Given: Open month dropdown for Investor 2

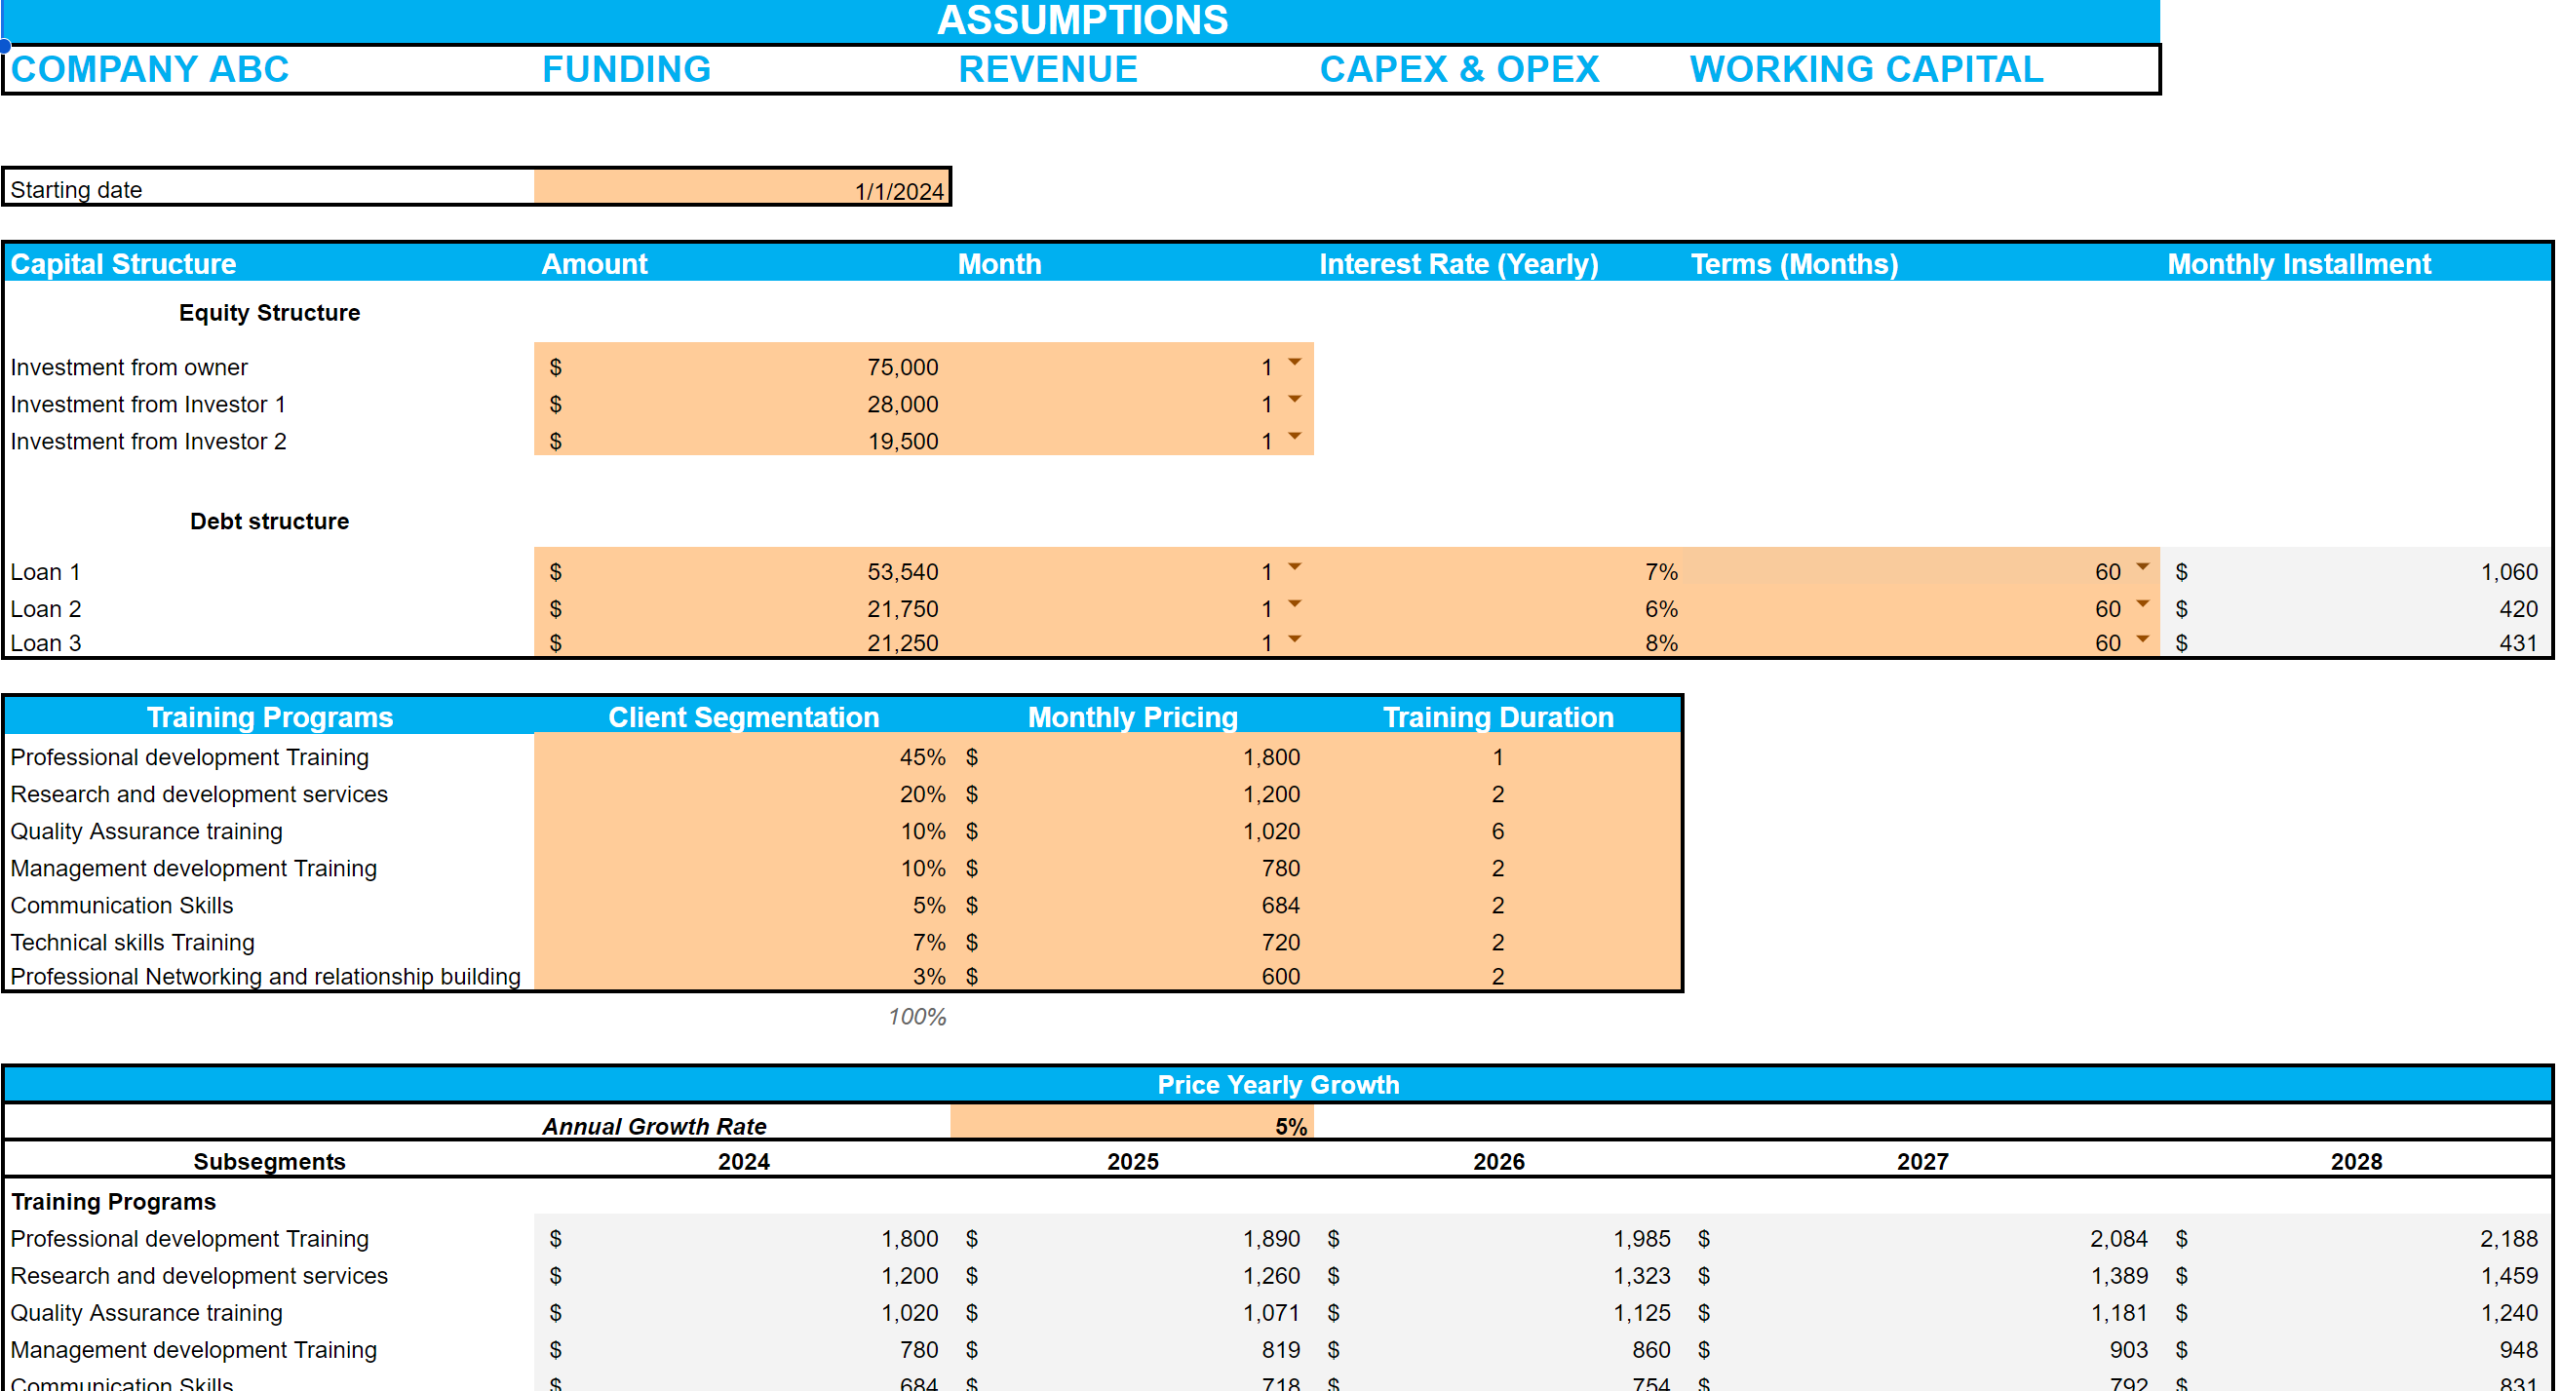Looking at the screenshot, I should coord(1294,437).
